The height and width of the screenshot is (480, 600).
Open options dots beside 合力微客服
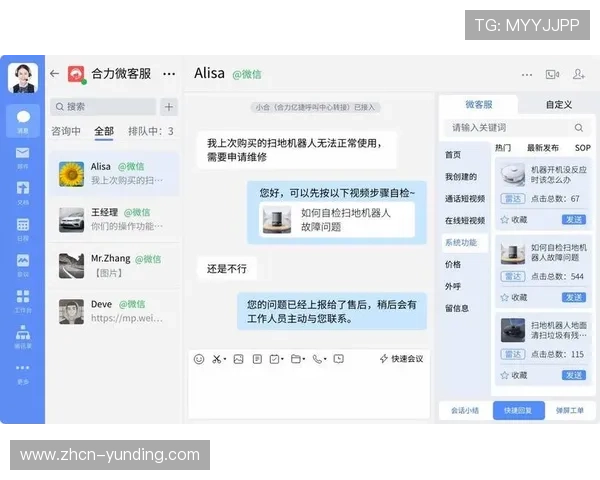point(169,74)
